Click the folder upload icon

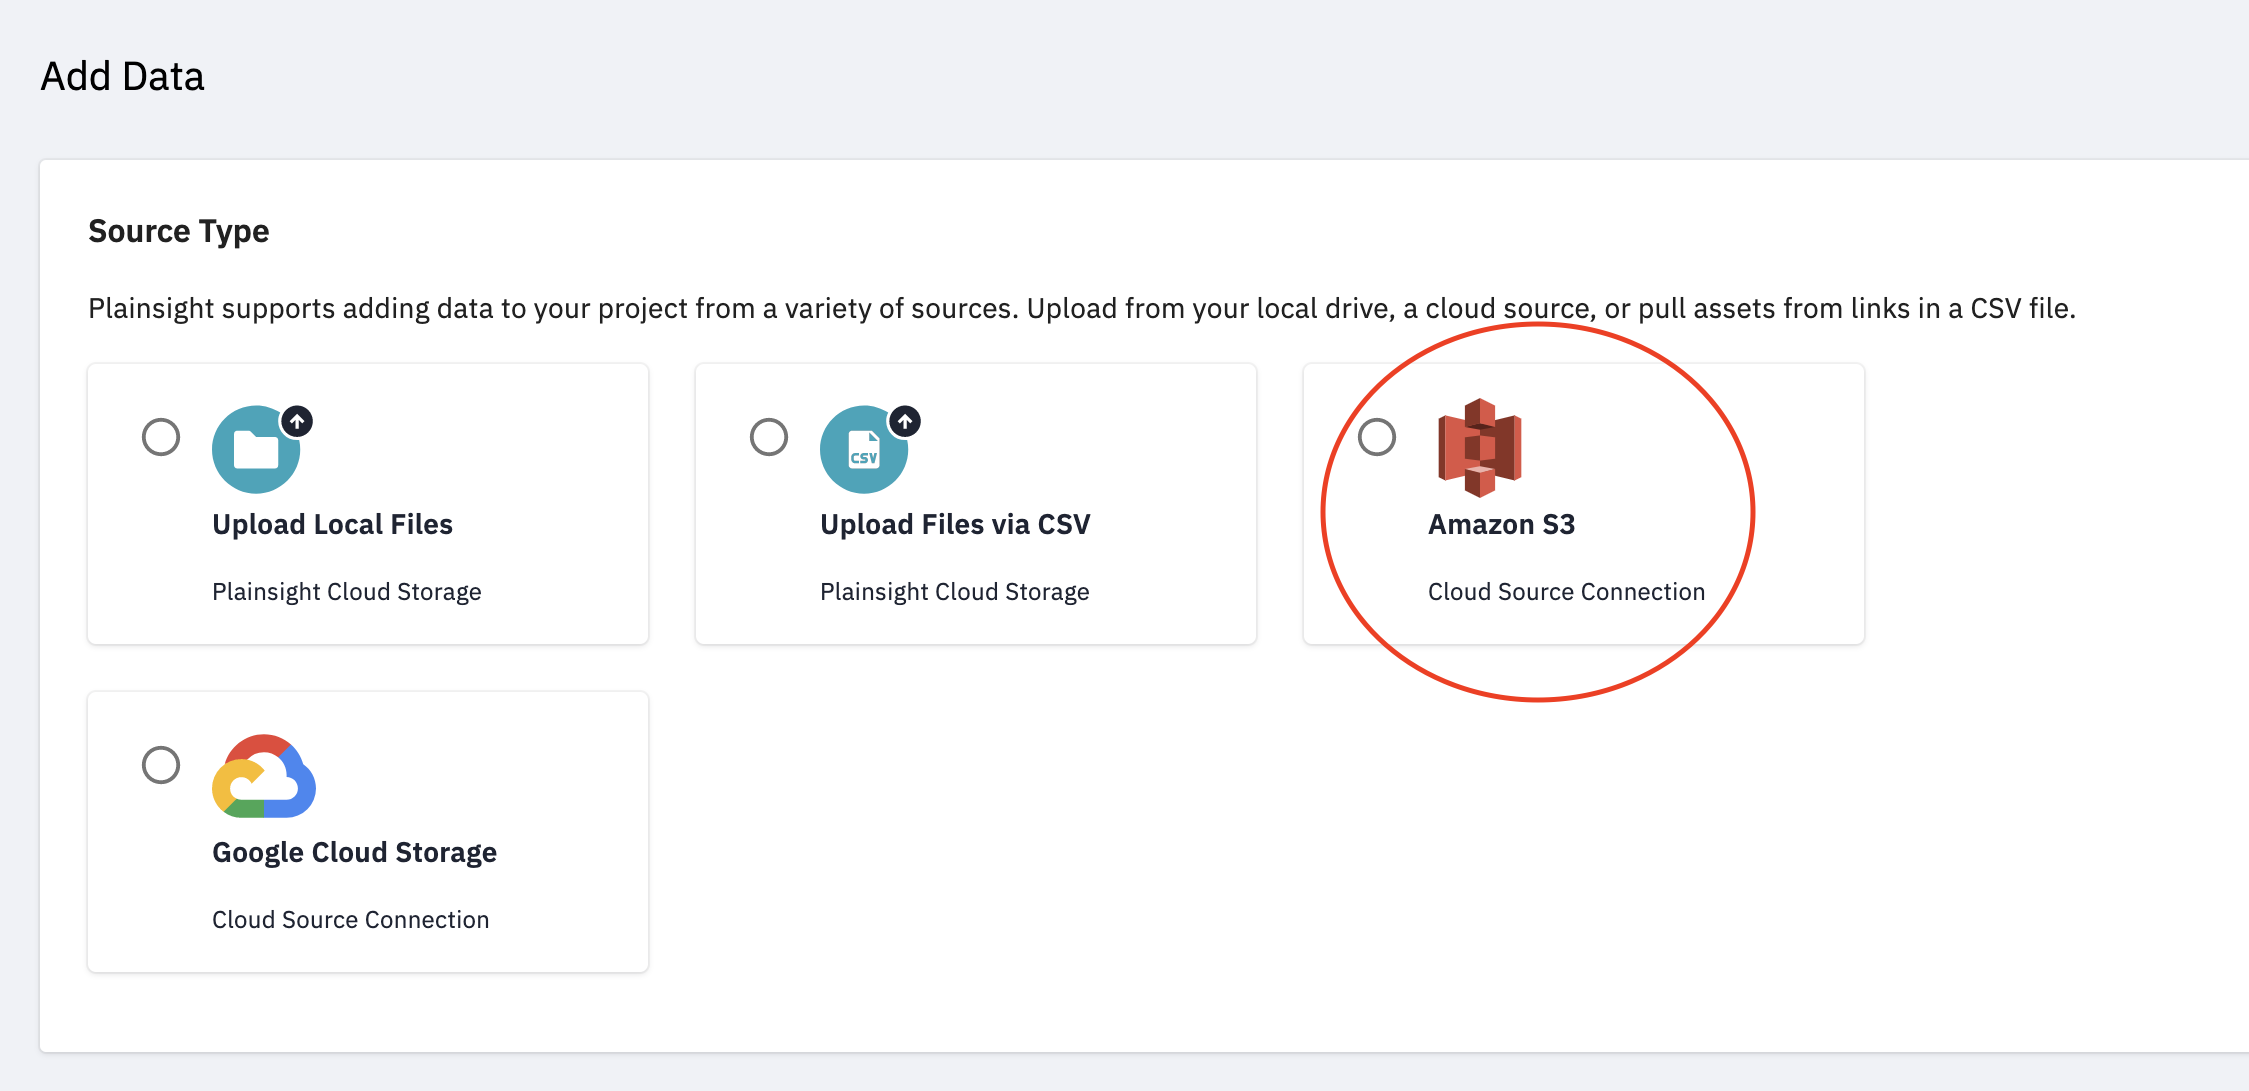click(262, 448)
